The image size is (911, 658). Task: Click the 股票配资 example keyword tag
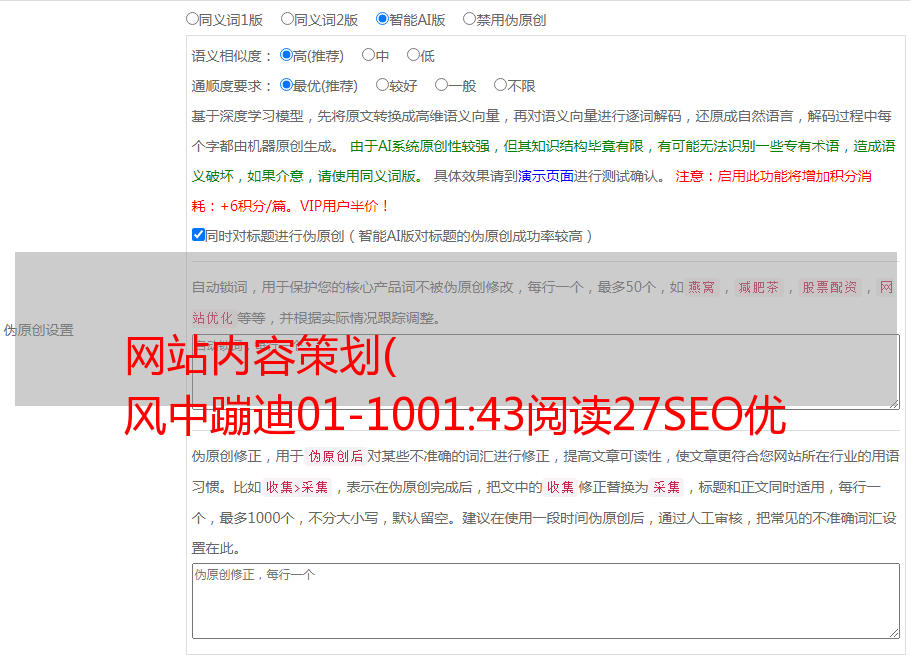[x=830, y=287]
